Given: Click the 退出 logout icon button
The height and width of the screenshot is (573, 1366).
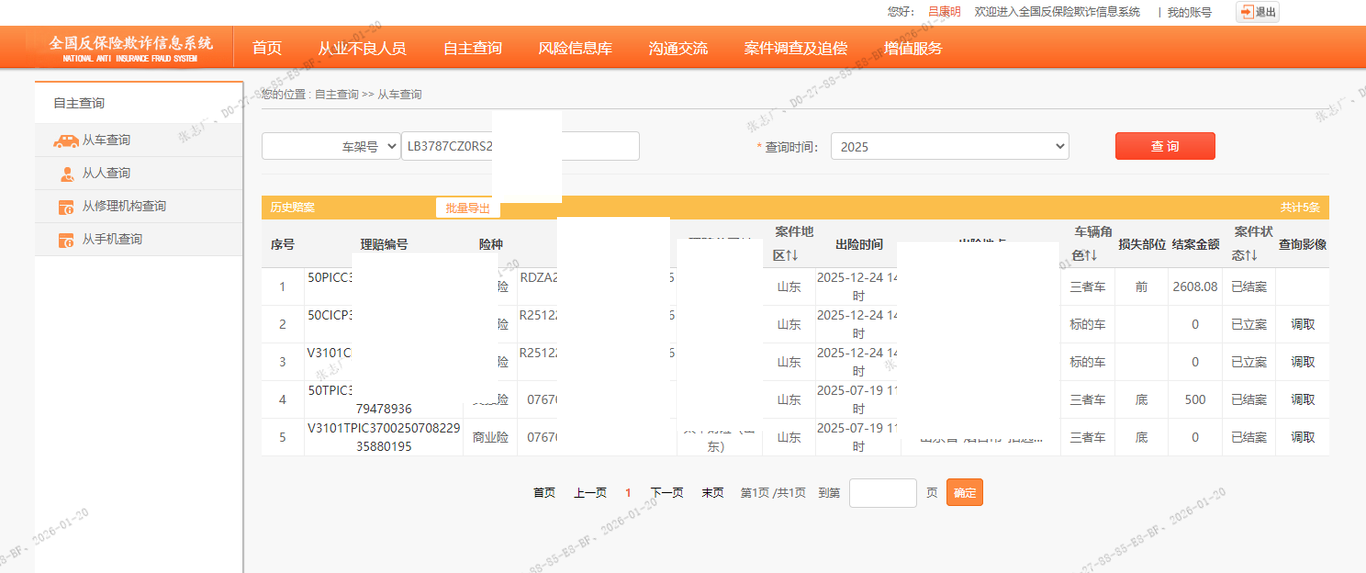Looking at the screenshot, I should pos(1258,12).
